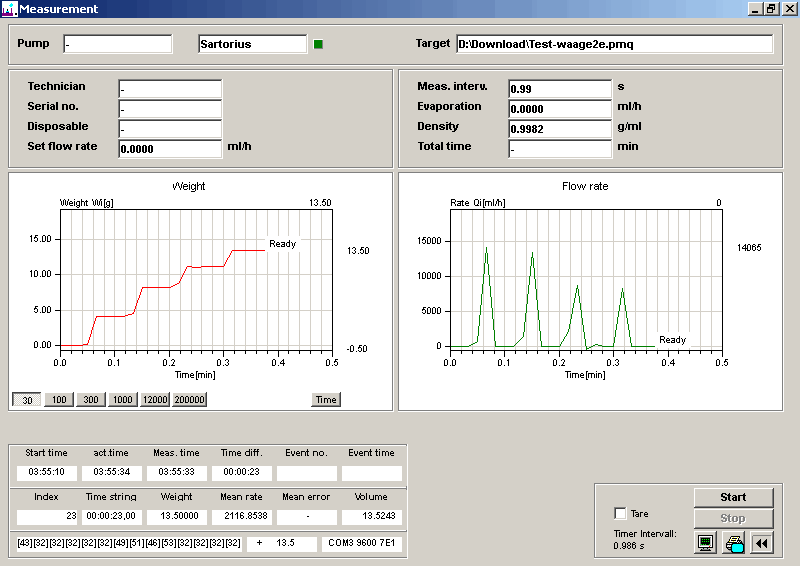Click the Start time value 03:55:10
800x566 pixels.
[46, 472]
